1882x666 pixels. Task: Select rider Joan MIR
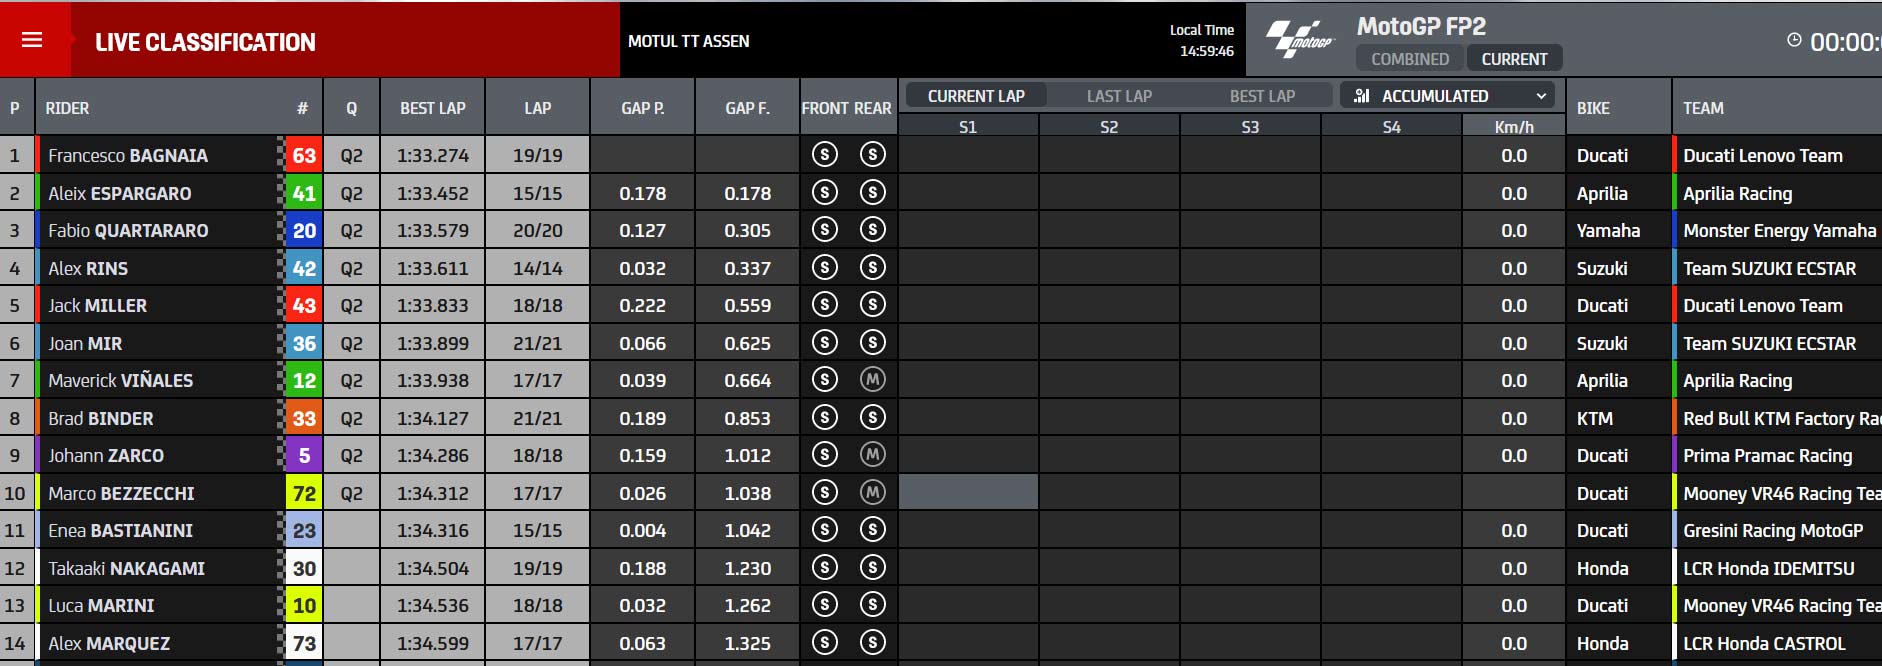85,343
